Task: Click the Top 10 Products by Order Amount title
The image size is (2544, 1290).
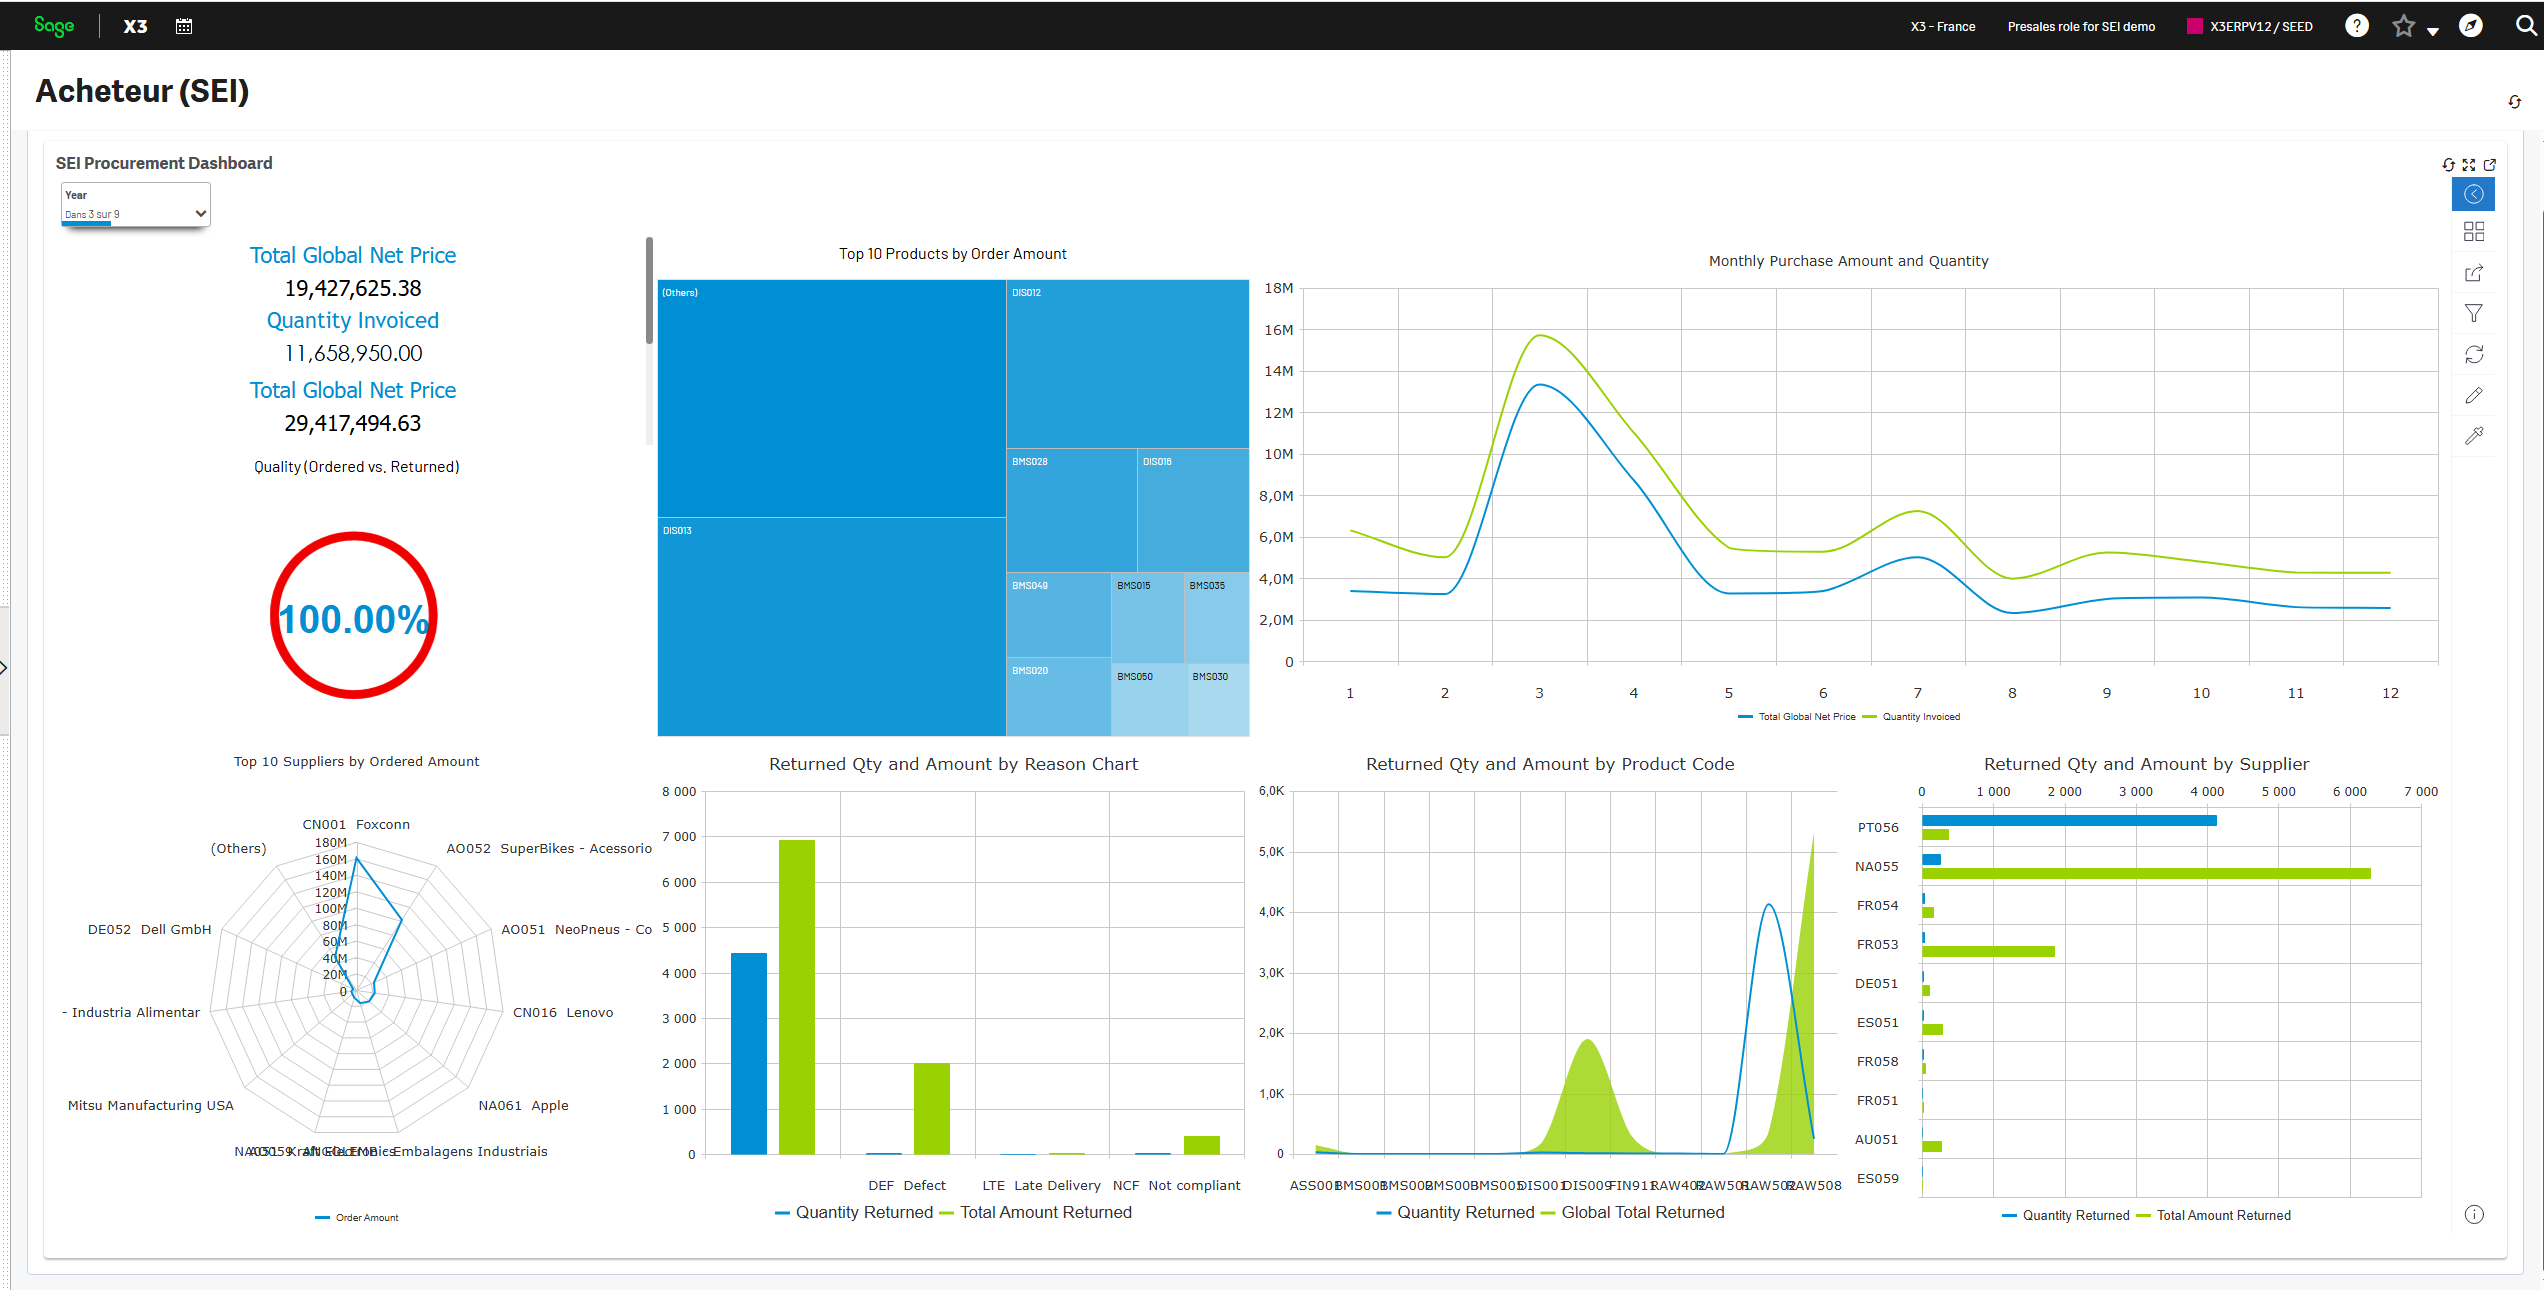Action: pos(952,254)
